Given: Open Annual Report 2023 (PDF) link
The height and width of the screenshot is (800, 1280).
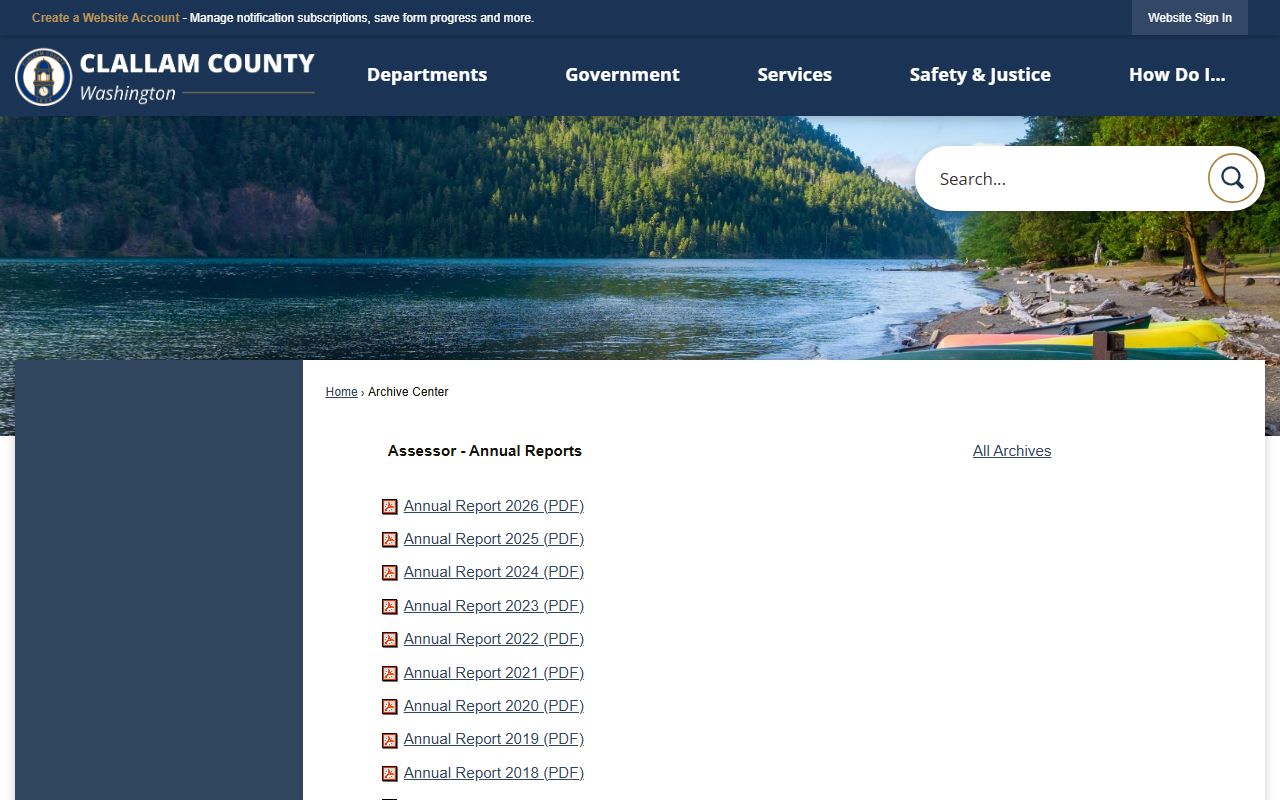Looking at the screenshot, I should pos(494,606).
